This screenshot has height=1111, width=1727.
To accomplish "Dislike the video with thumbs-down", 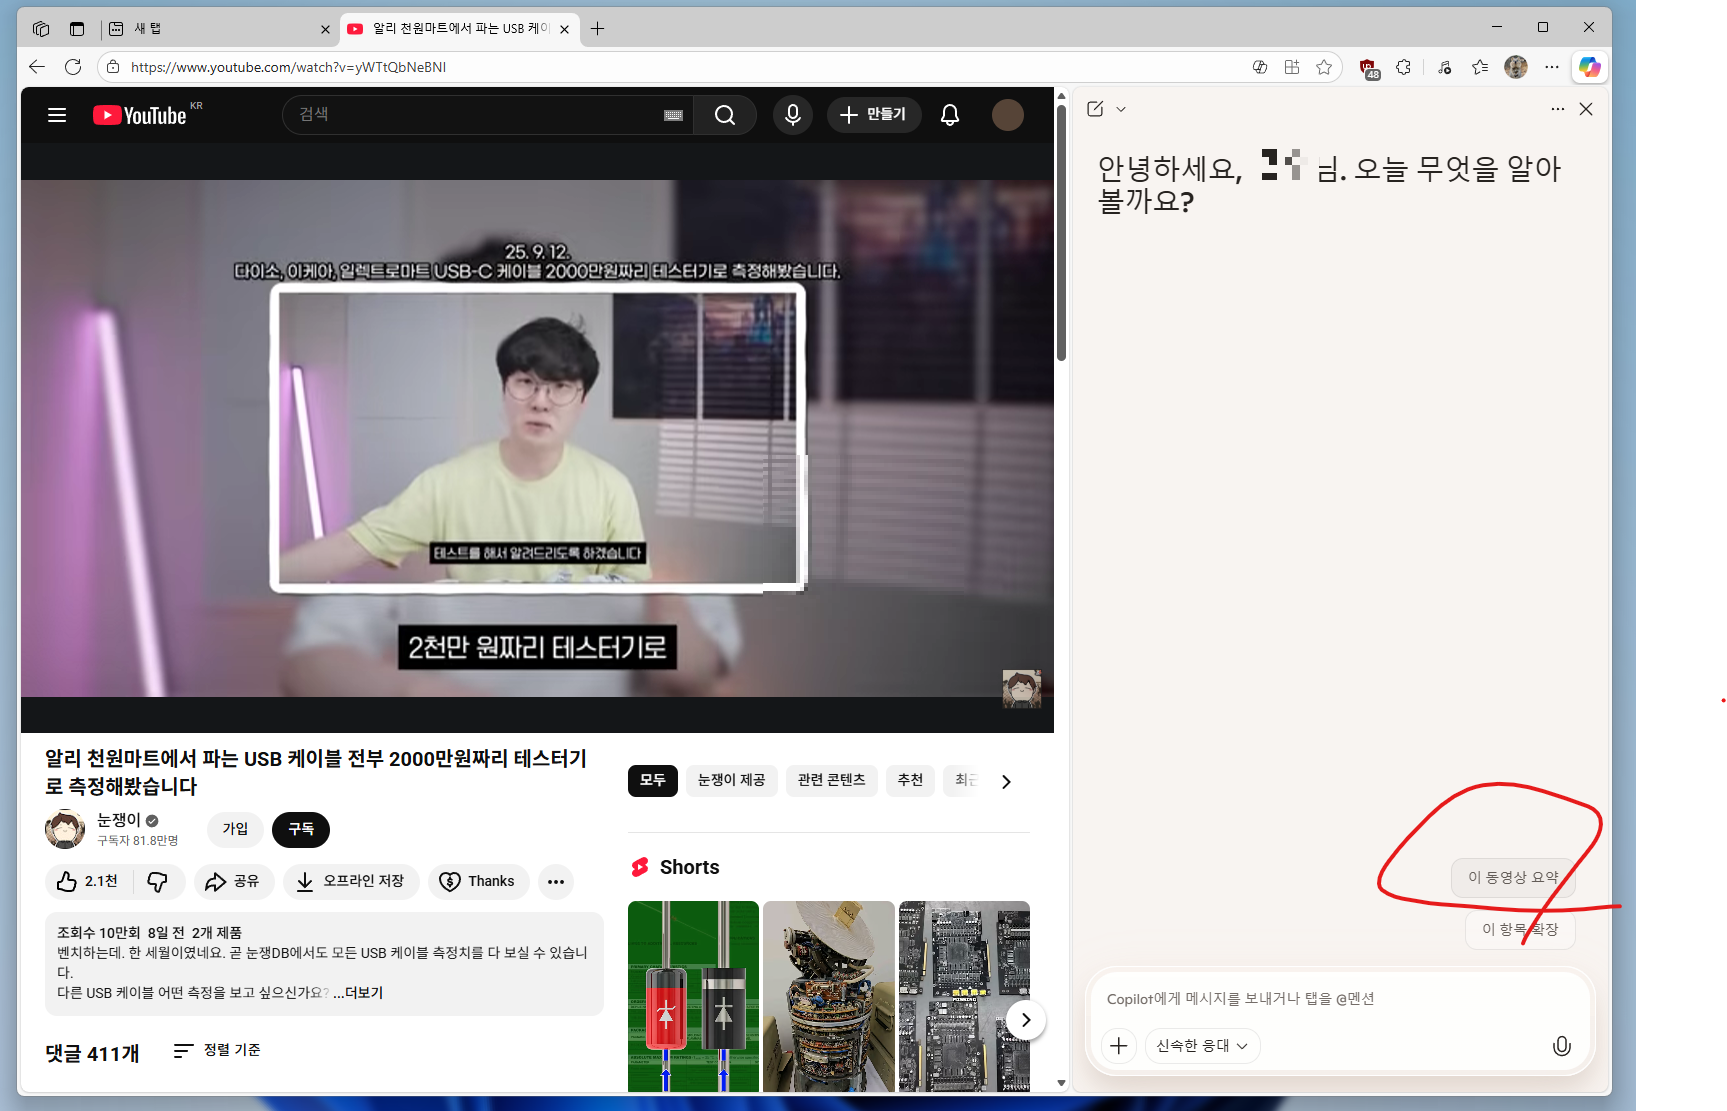I will (x=158, y=881).
